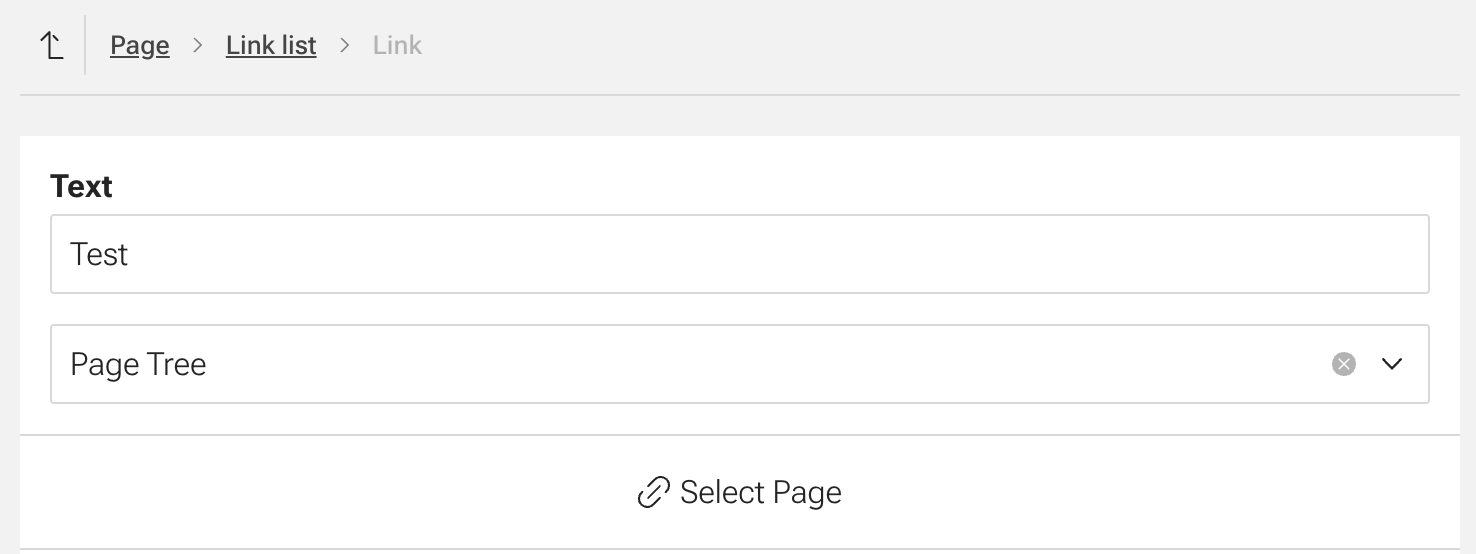Go back to the Link list breadcrumb
Image resolution: width=1476 pixels, height=554 pixels.
pyautogui.click(x=271, y=45)
